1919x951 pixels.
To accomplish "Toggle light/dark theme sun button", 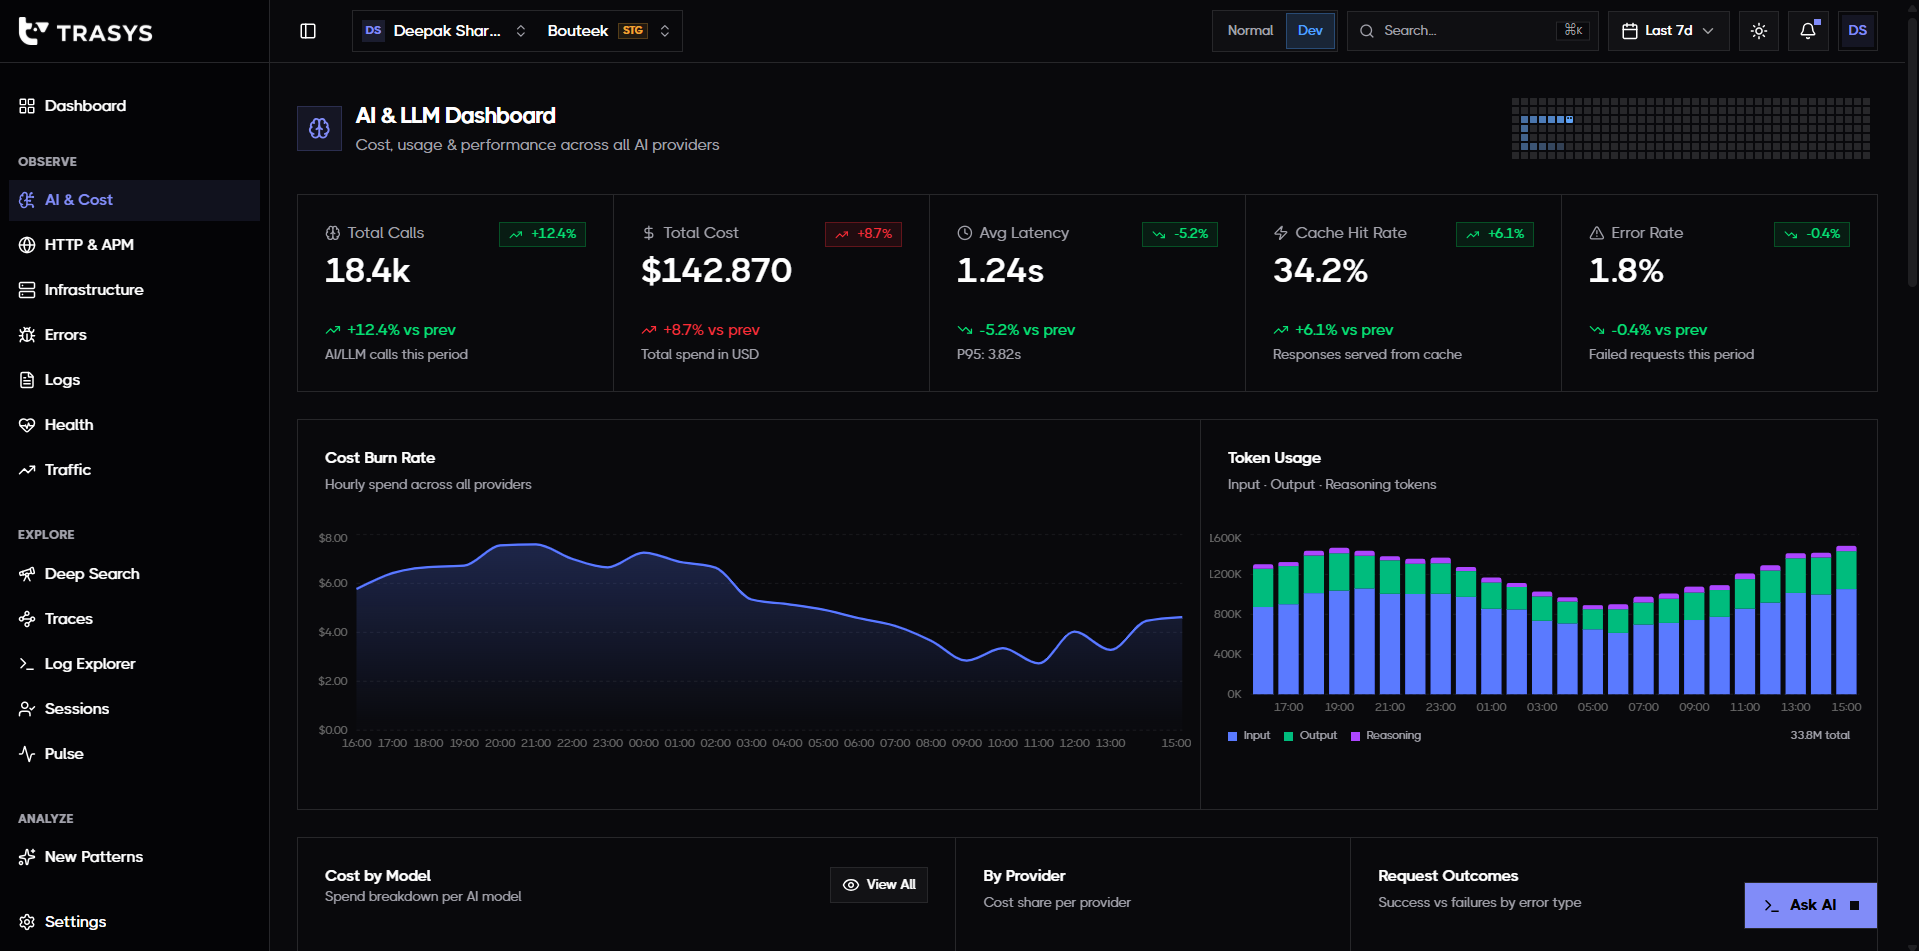I will pyautogui.click(x=1759, y=31).
